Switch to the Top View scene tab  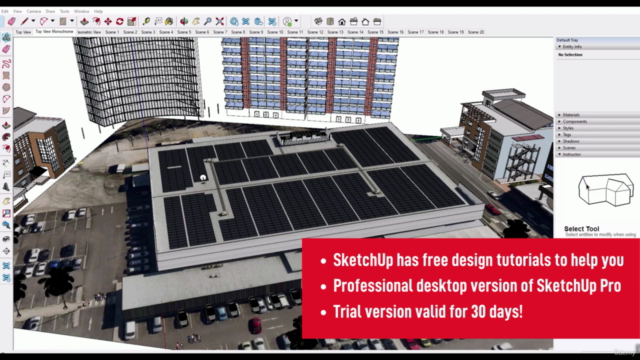click(x=23, y=32)
